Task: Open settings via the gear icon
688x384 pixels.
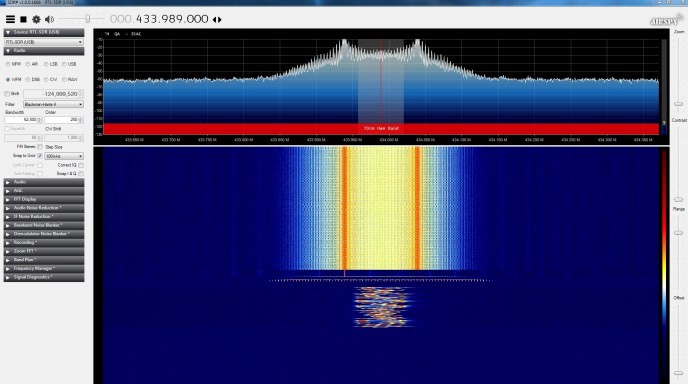Action: [x=36, y=19]
